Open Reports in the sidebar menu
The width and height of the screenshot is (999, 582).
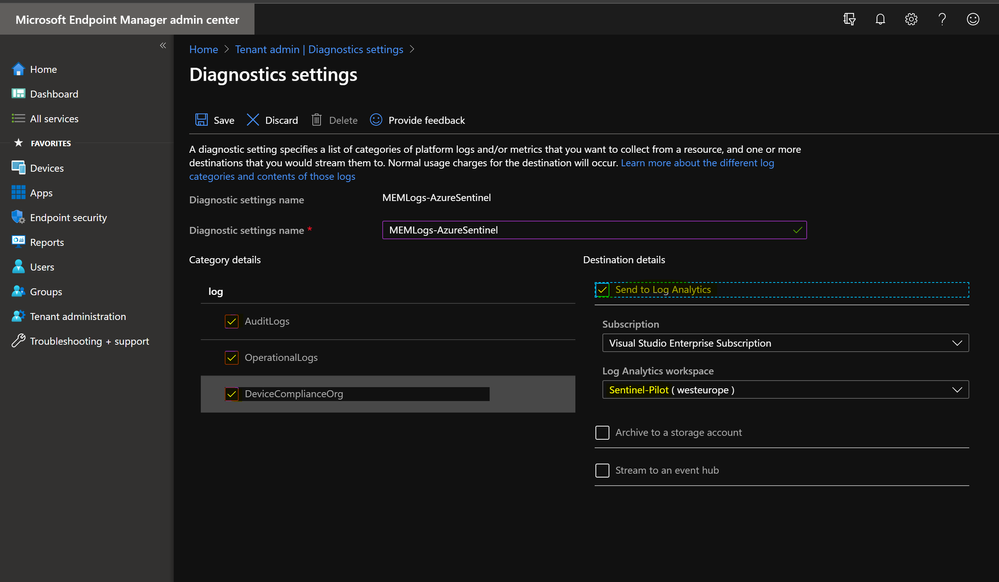47,242
